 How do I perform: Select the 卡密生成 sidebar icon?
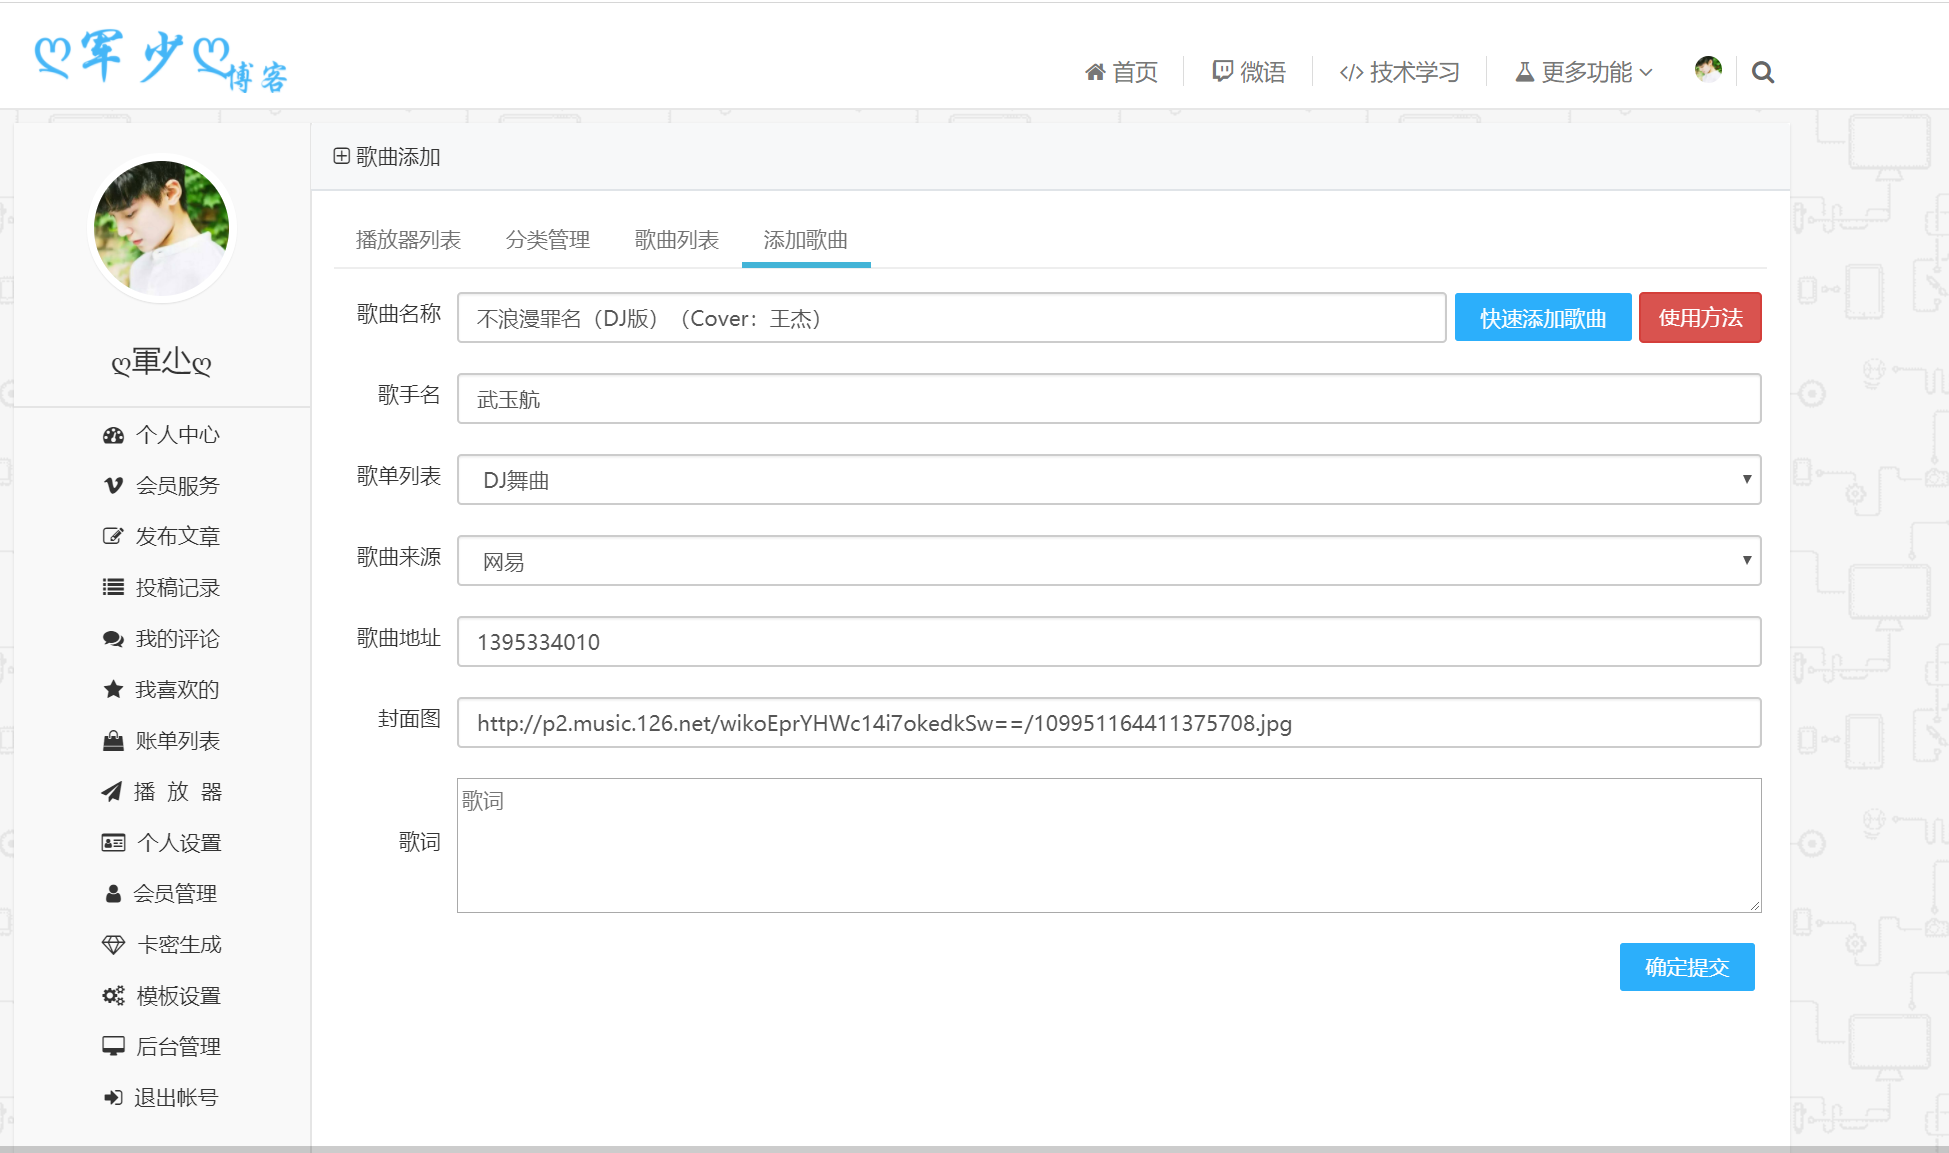(113, 944)
